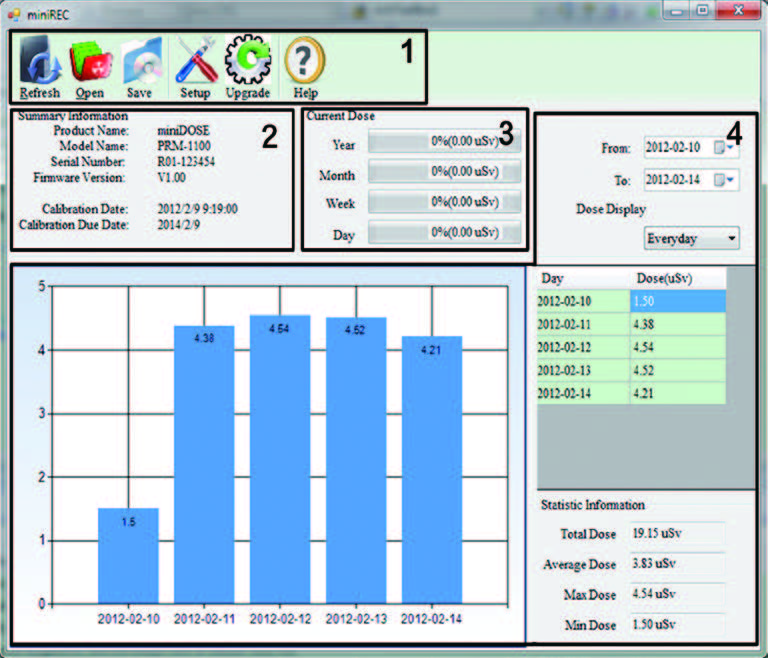
Task: Click the From date field 2012-02-10
Action: coord(676,148)
